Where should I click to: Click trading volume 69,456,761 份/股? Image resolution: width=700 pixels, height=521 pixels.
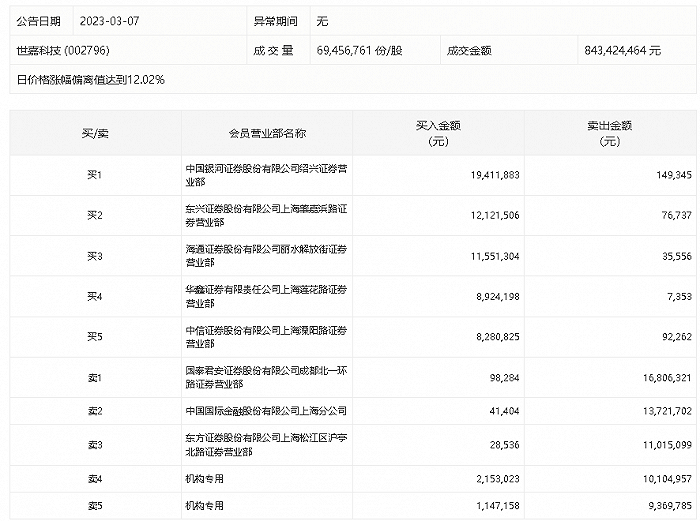(359, 50)
